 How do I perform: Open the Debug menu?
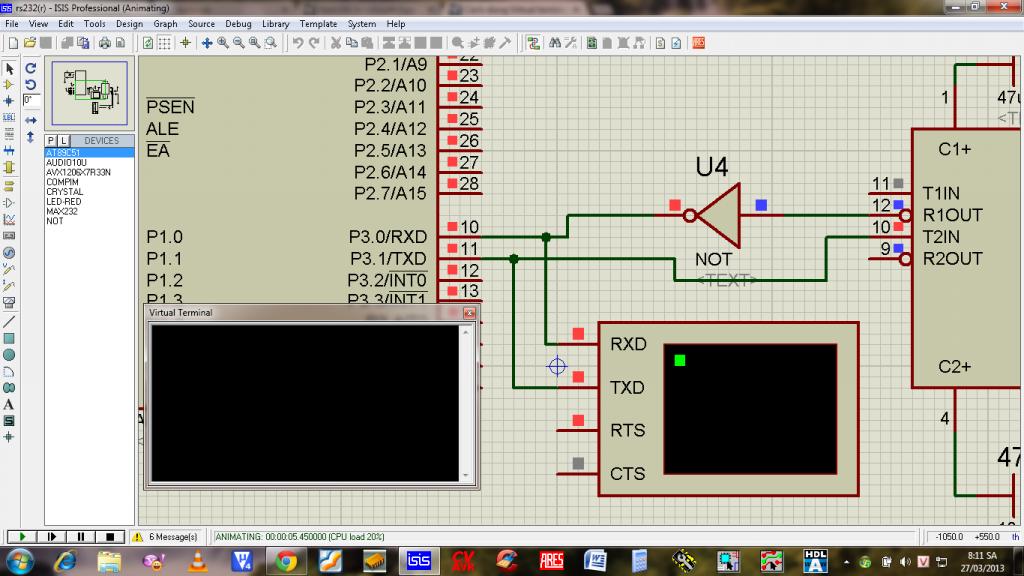pos(238,23)
